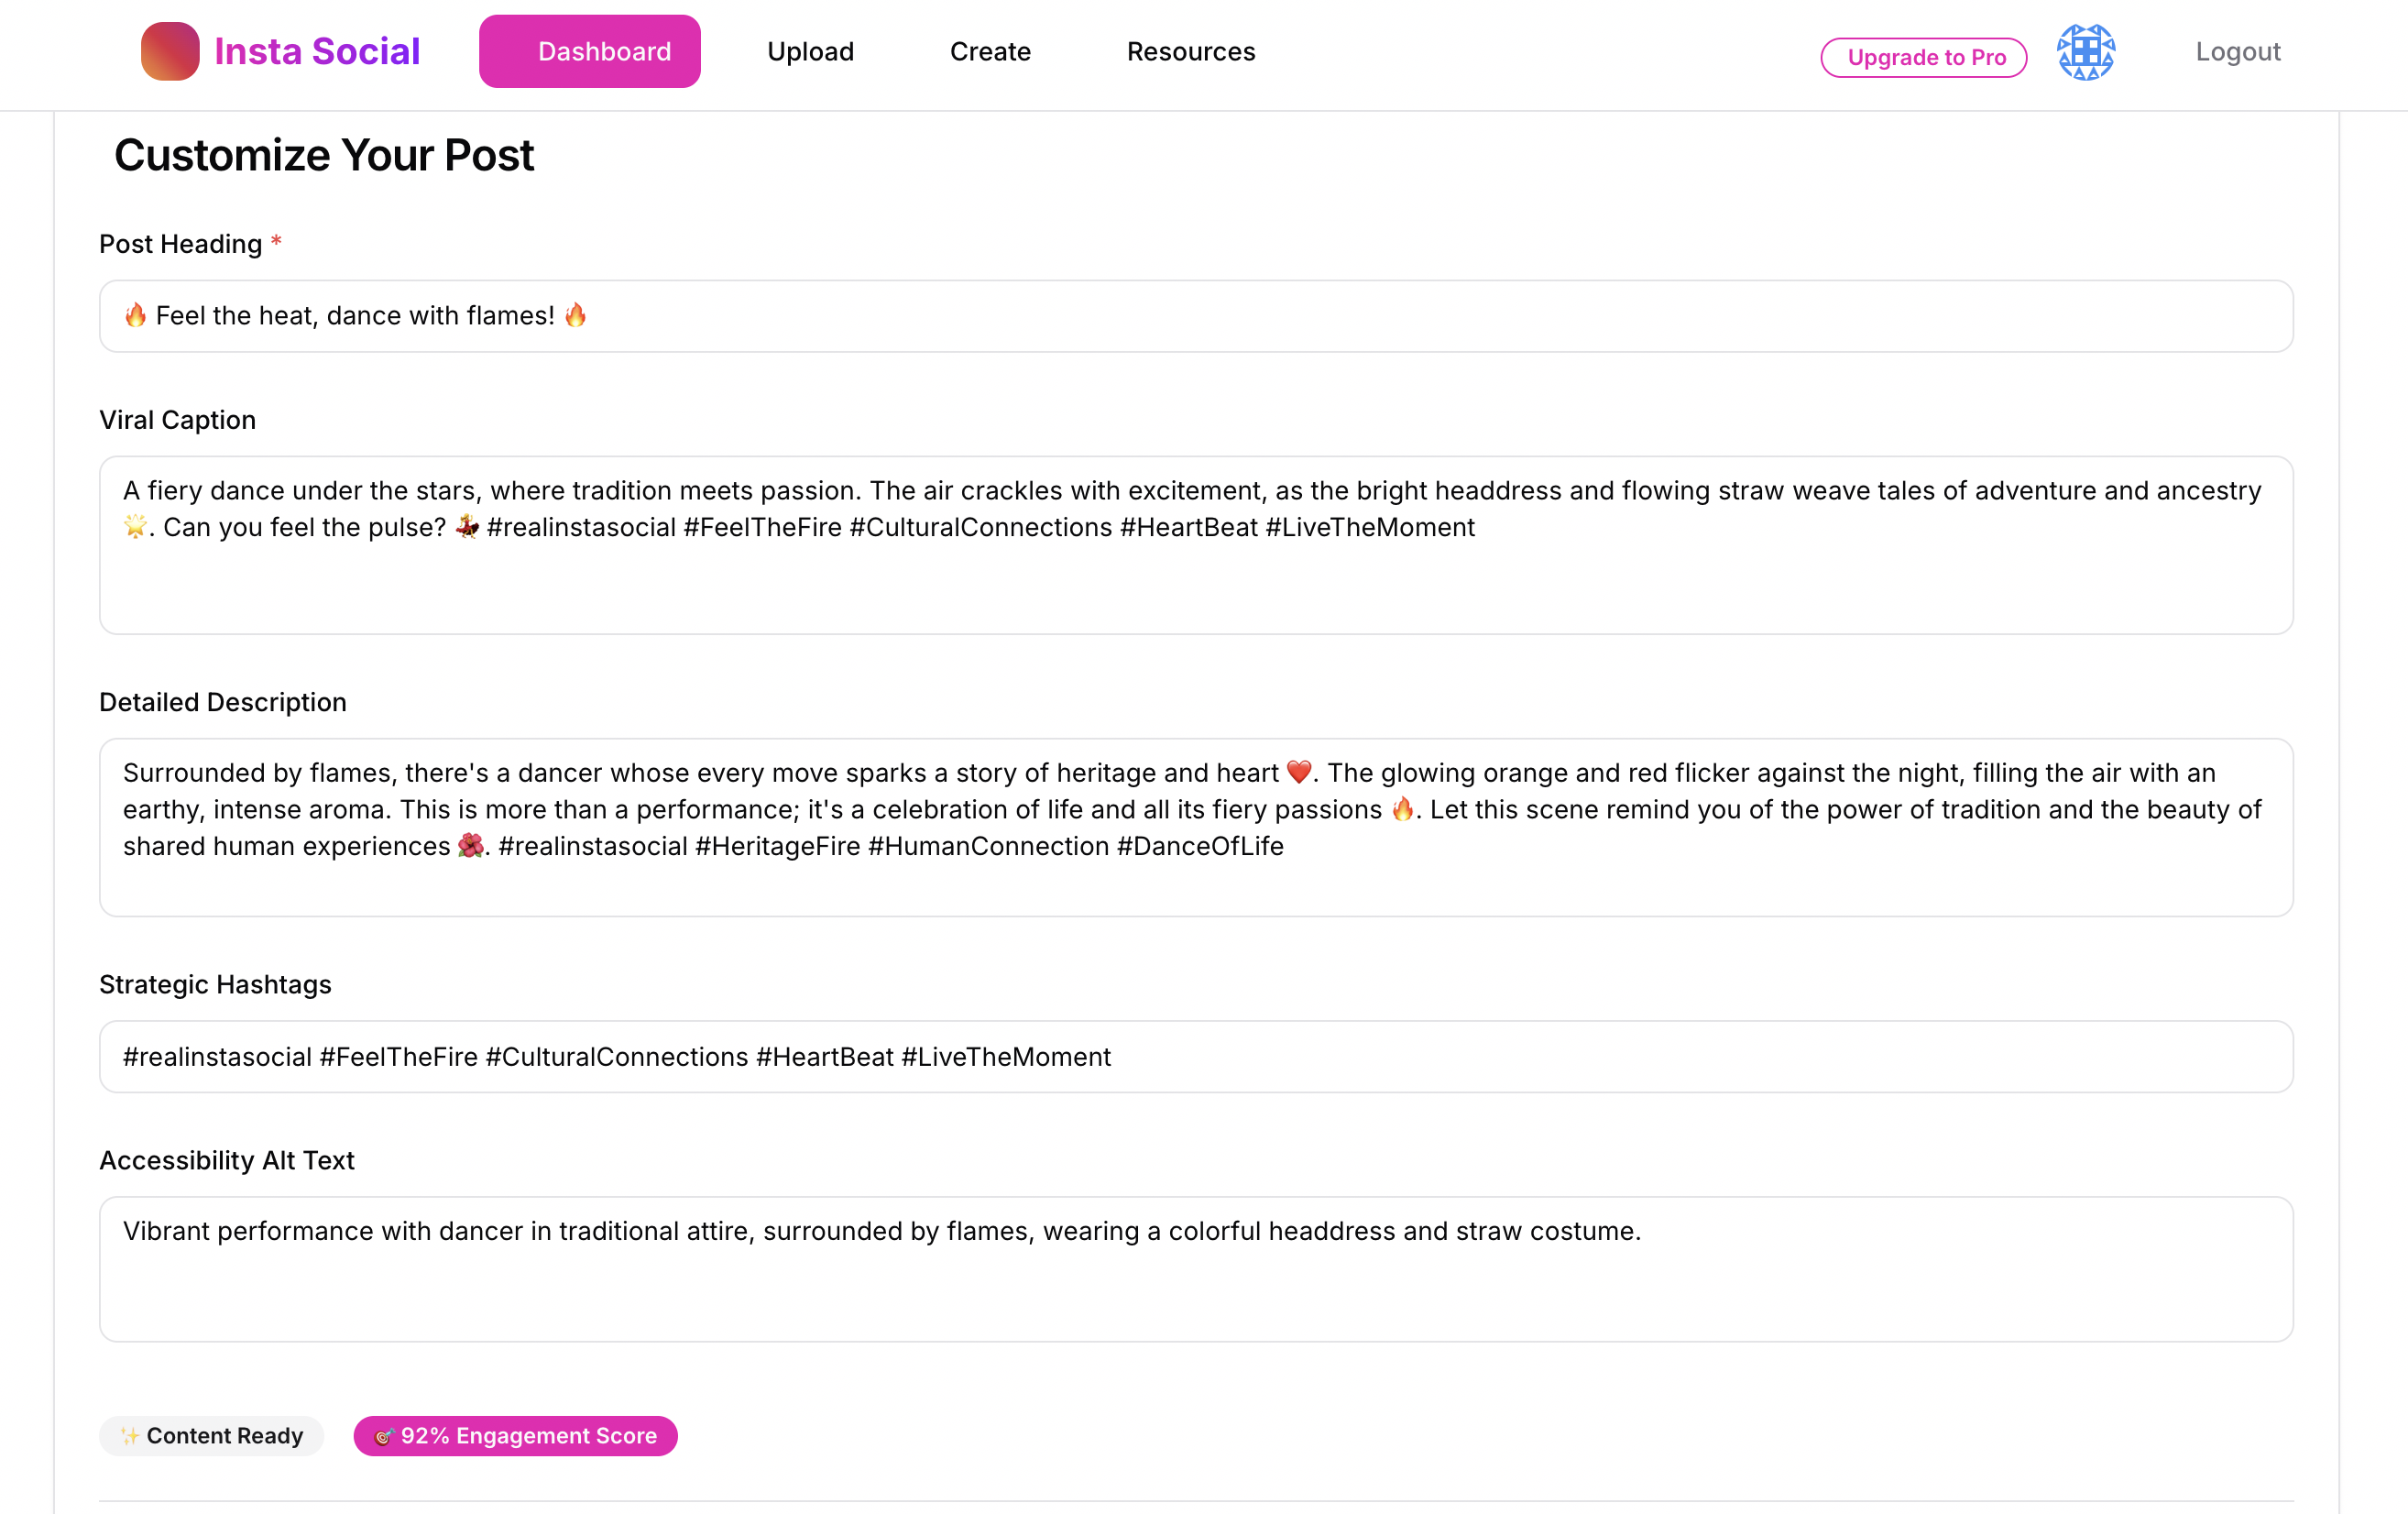Viewport: 2408px width, 1514px height.
Task: Click the Upgrade to Pro button
Action: pos(1923,57)
